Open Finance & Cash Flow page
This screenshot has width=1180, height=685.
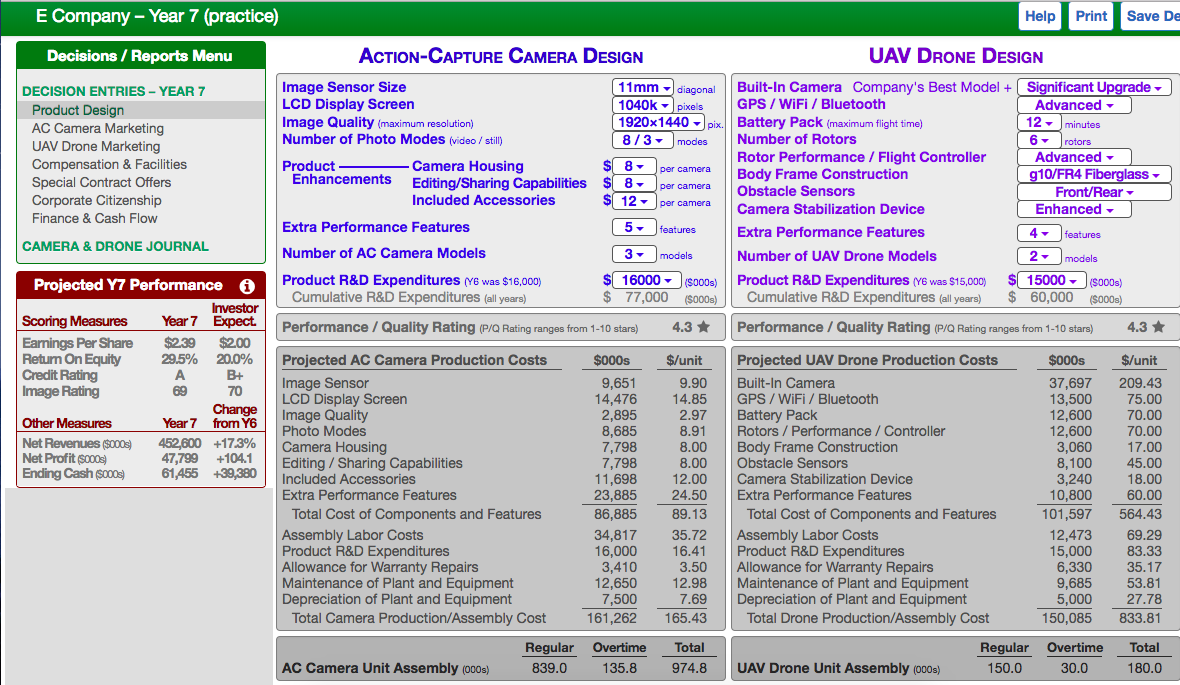(x=95, y=219)
